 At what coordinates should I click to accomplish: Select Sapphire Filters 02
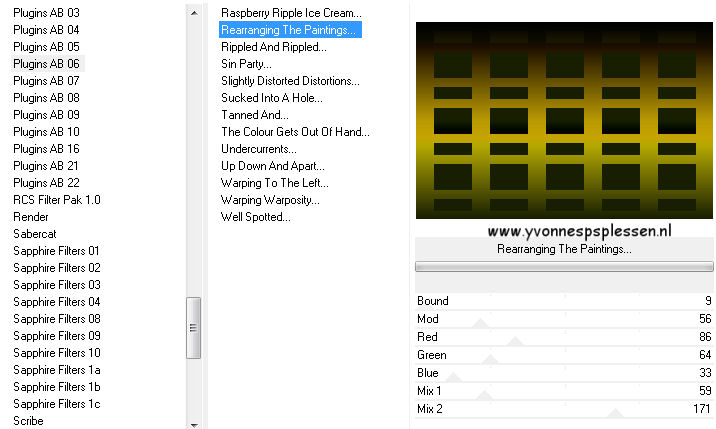coord(57,268)
